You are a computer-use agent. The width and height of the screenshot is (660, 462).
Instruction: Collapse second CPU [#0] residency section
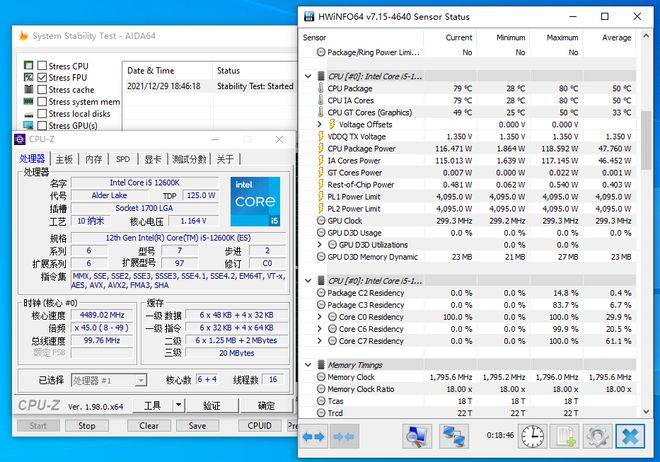(308, 281)
